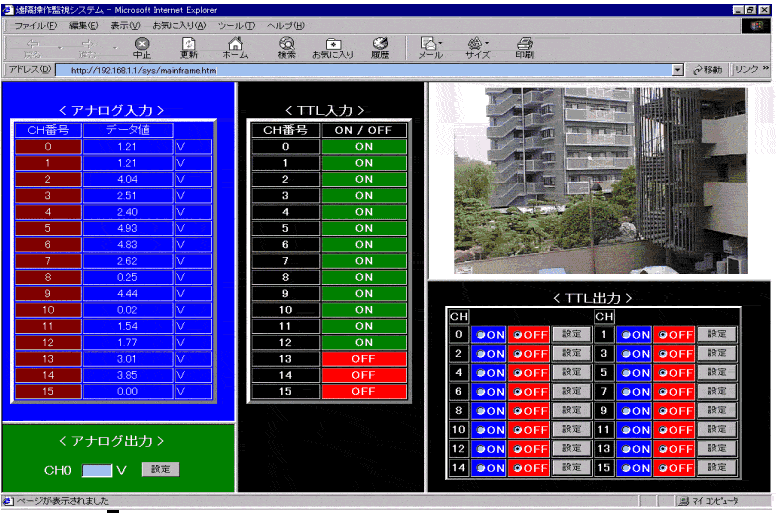
Task: Click 設定 button for analog output CH0
Action: [x=161, y=468]
